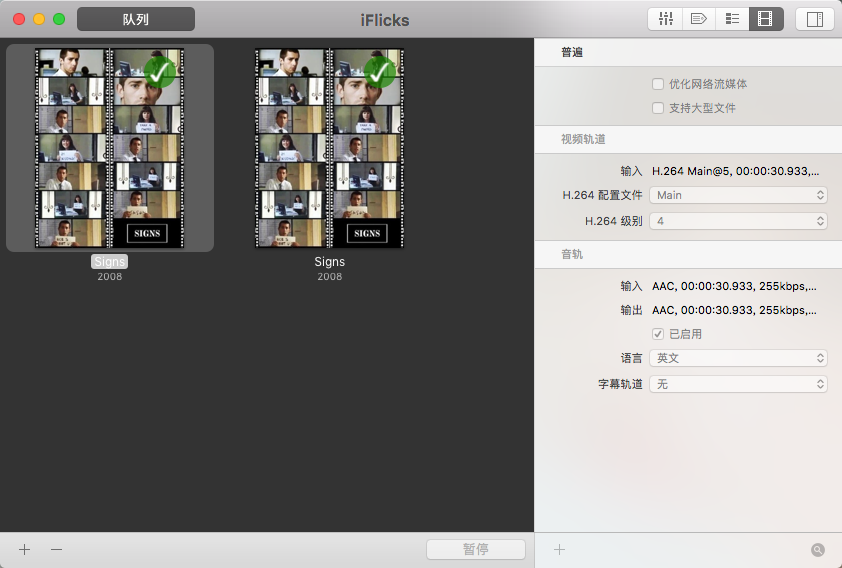Select the second Signs movie thumbnail
The height and width of the screenshot is (568, 842).
click(x=330, y=148)
